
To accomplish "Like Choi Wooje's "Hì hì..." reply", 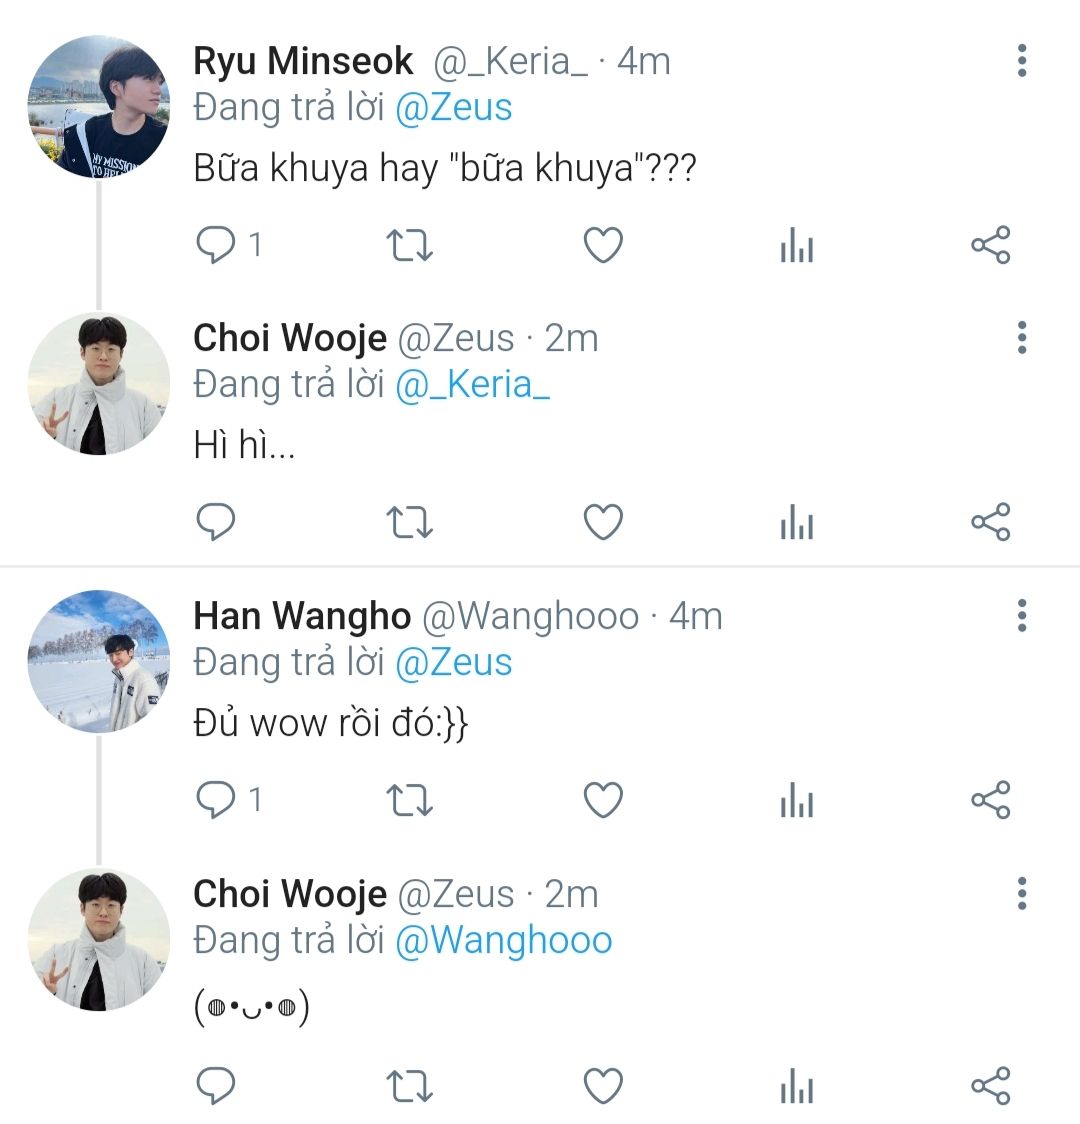I will click(x=603, y=522).
